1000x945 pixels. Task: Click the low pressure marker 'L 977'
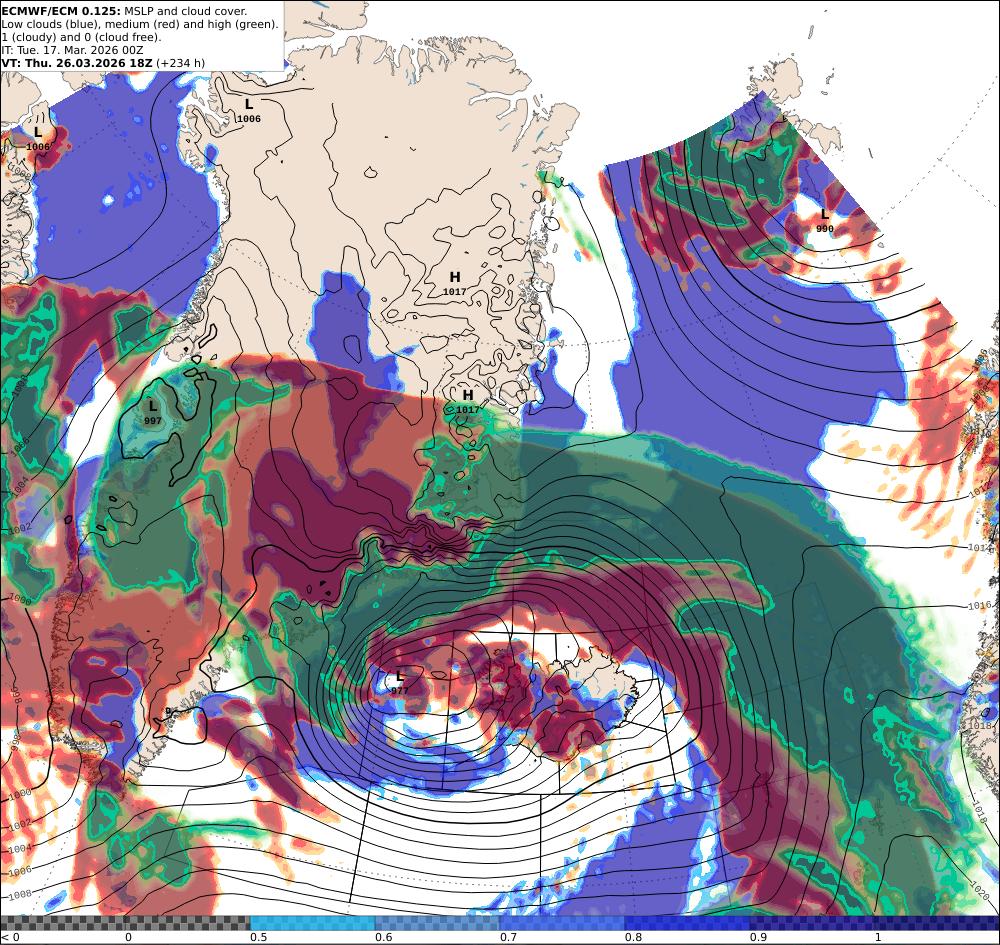point(400,682)
